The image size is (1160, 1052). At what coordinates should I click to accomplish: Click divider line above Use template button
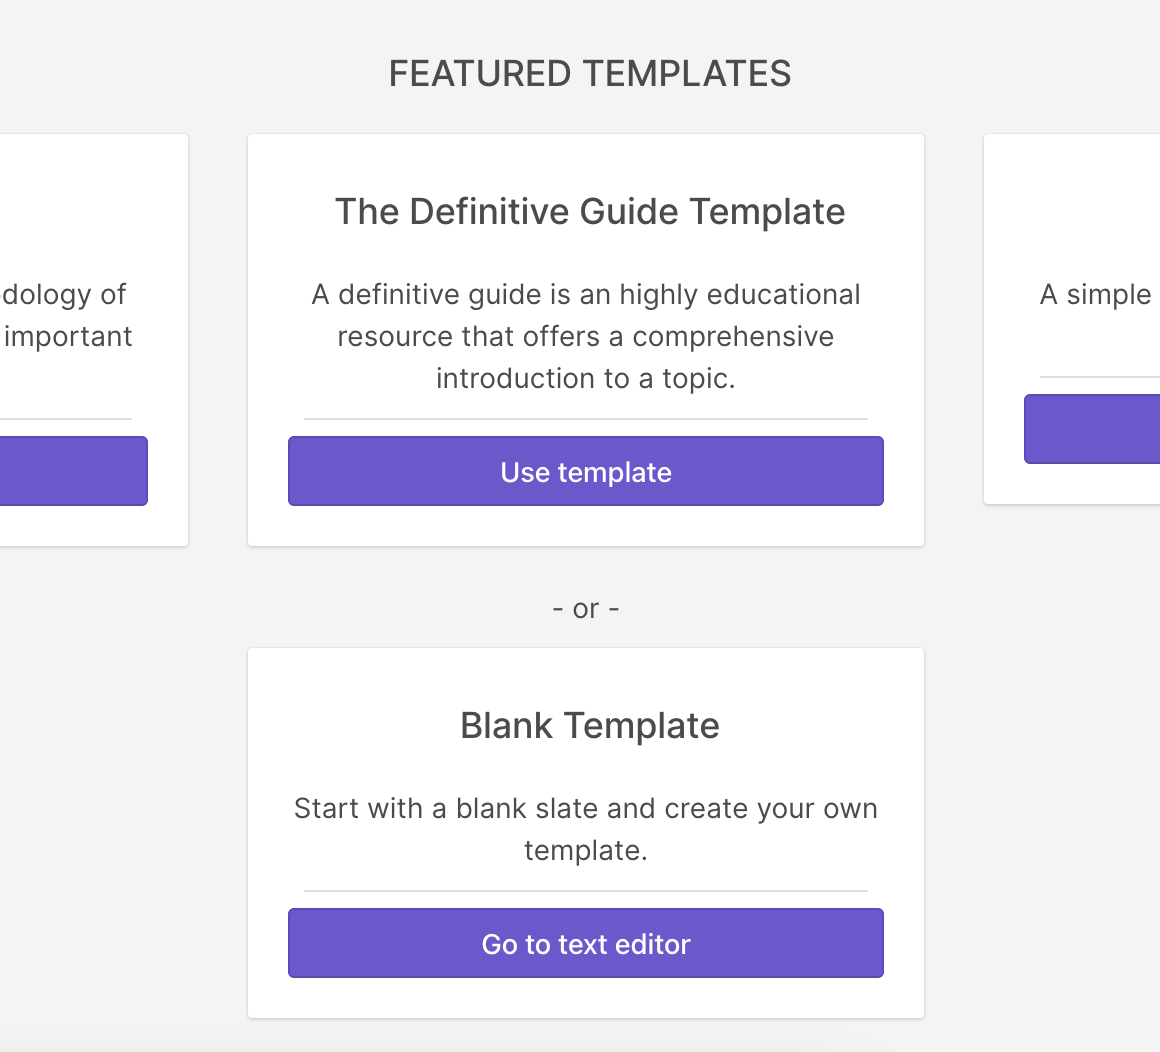[586, 419]
